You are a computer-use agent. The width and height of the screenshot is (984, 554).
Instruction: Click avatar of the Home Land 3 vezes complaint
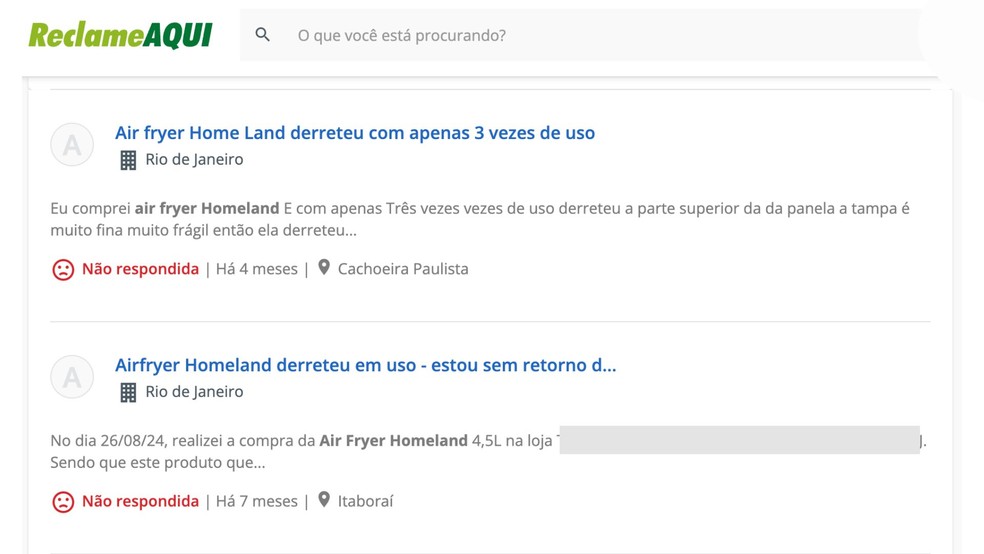[x=72, y=144]
